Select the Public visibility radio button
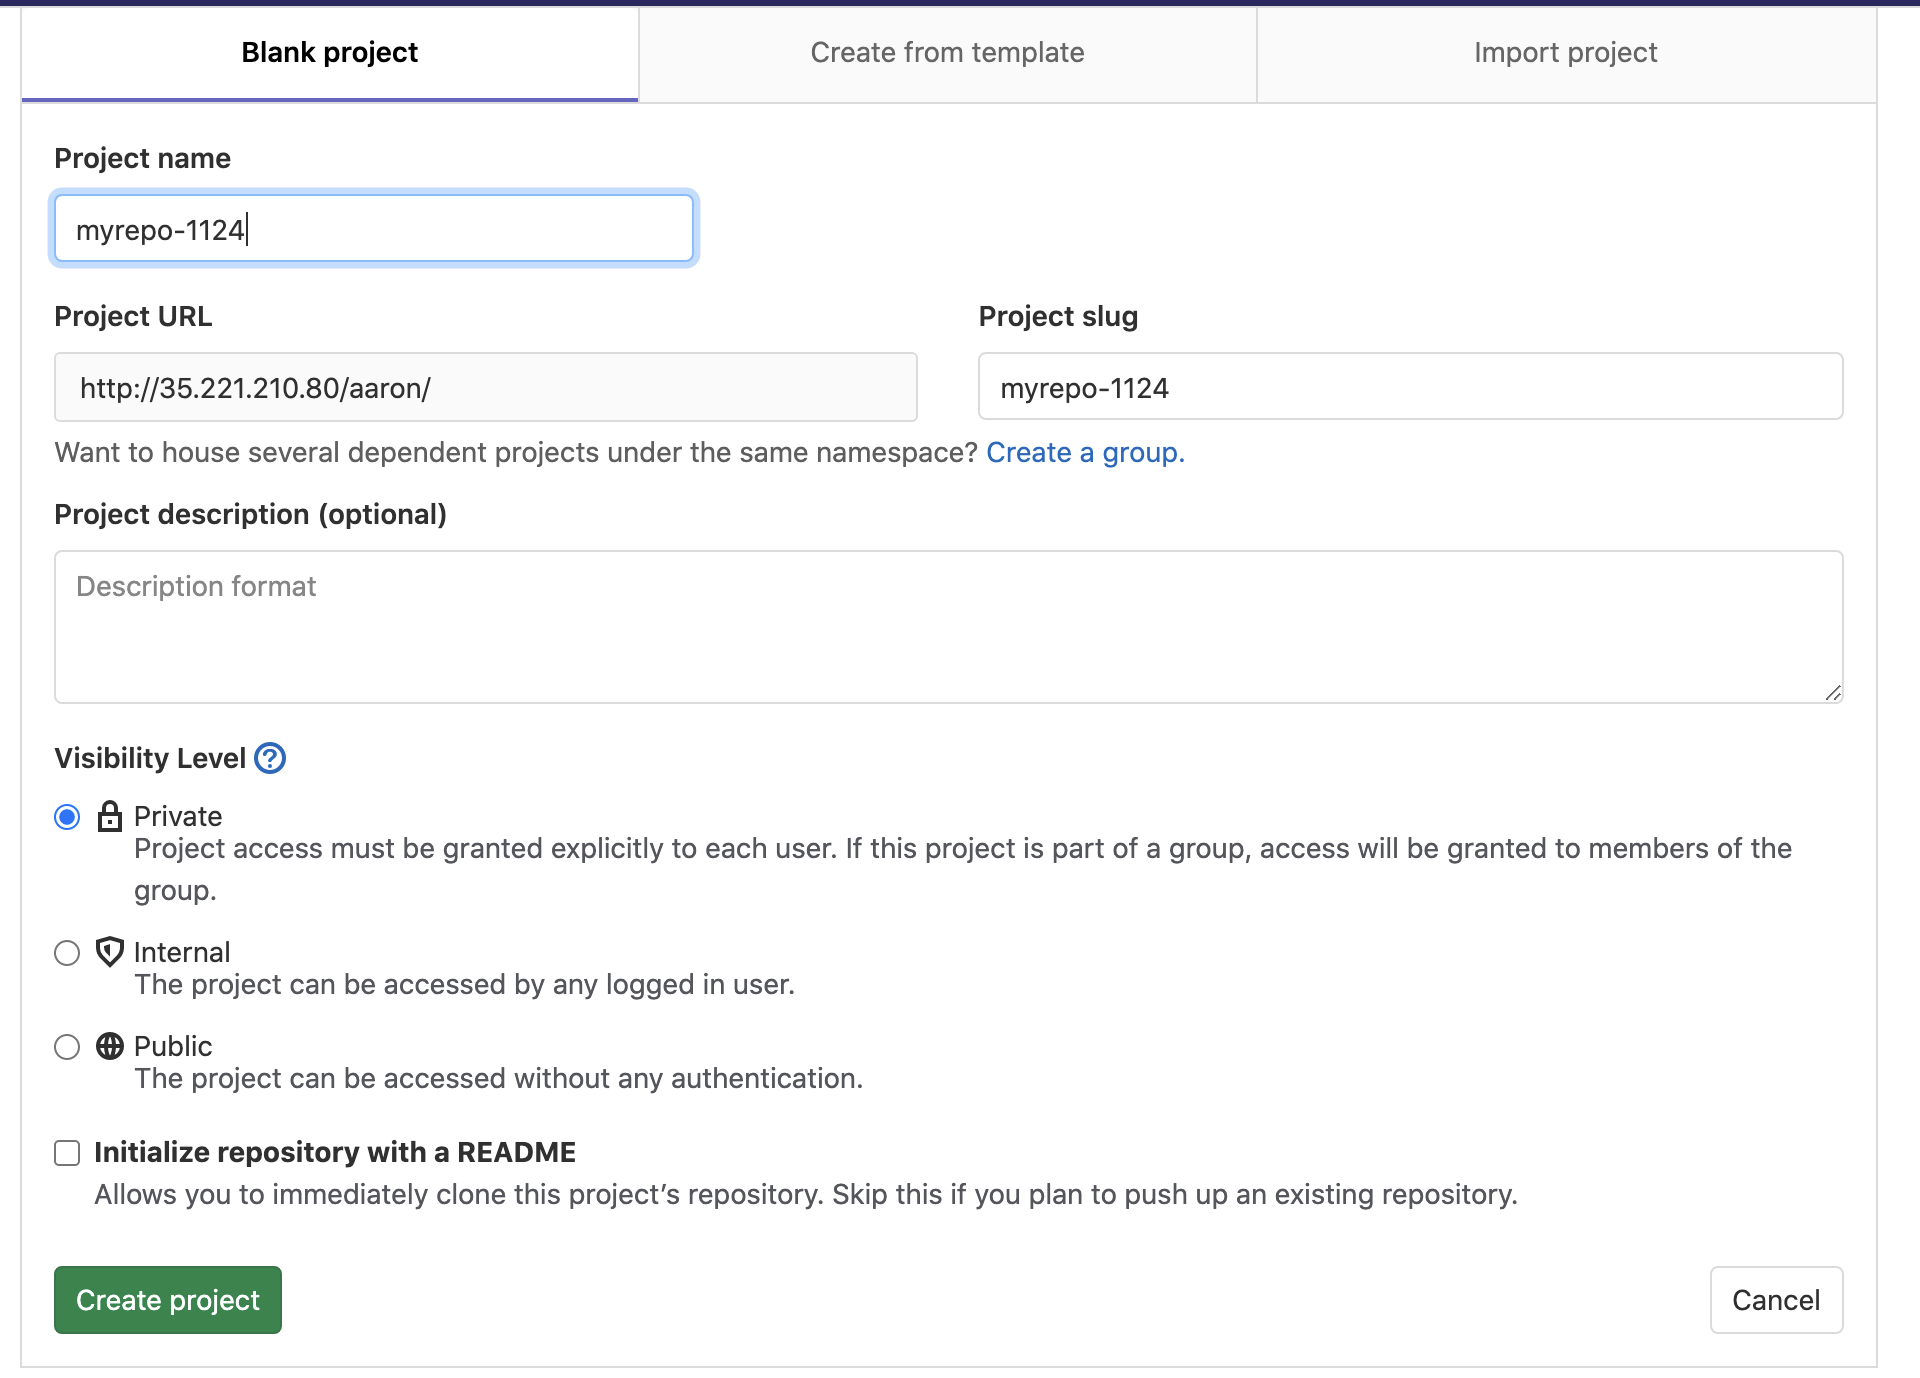This screenshot has width=1920, height=1378. click(x=66, y=1048)
